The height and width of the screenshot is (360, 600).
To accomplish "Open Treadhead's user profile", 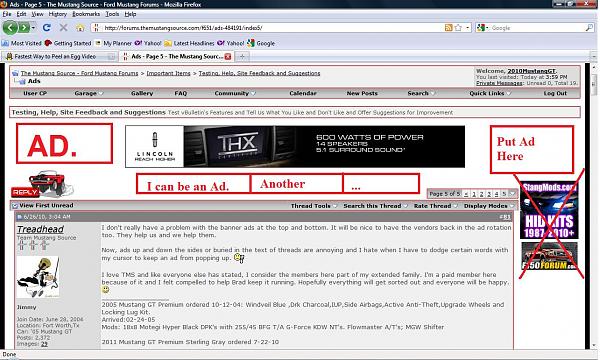I will click(x=40, y=229).
